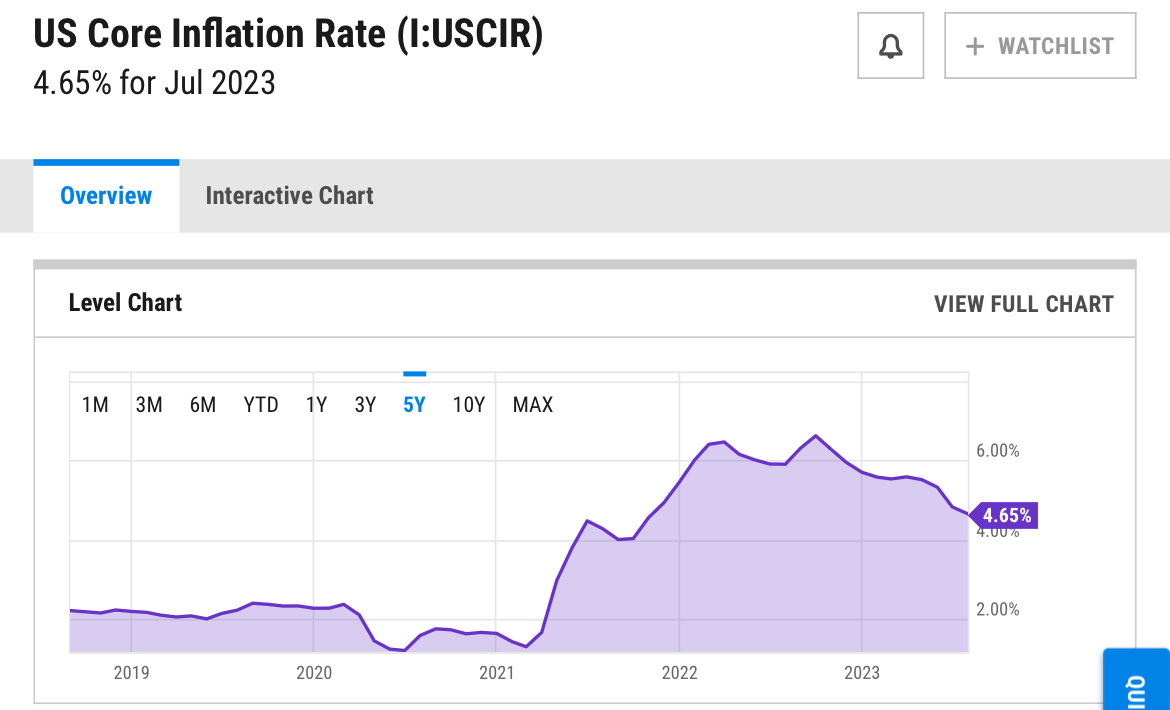Click the Level Chart header text
Screen dimensions: 1170x710
tap(125, 303)
